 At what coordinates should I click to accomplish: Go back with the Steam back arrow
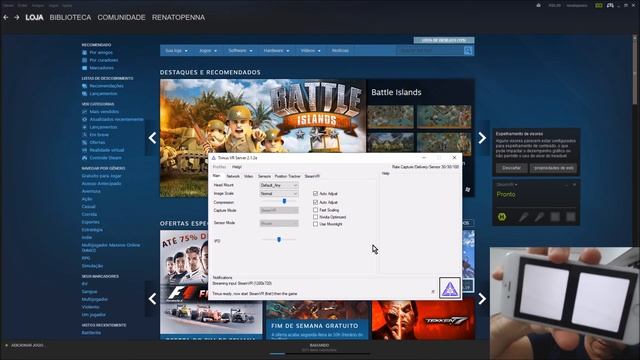point(6,18)
